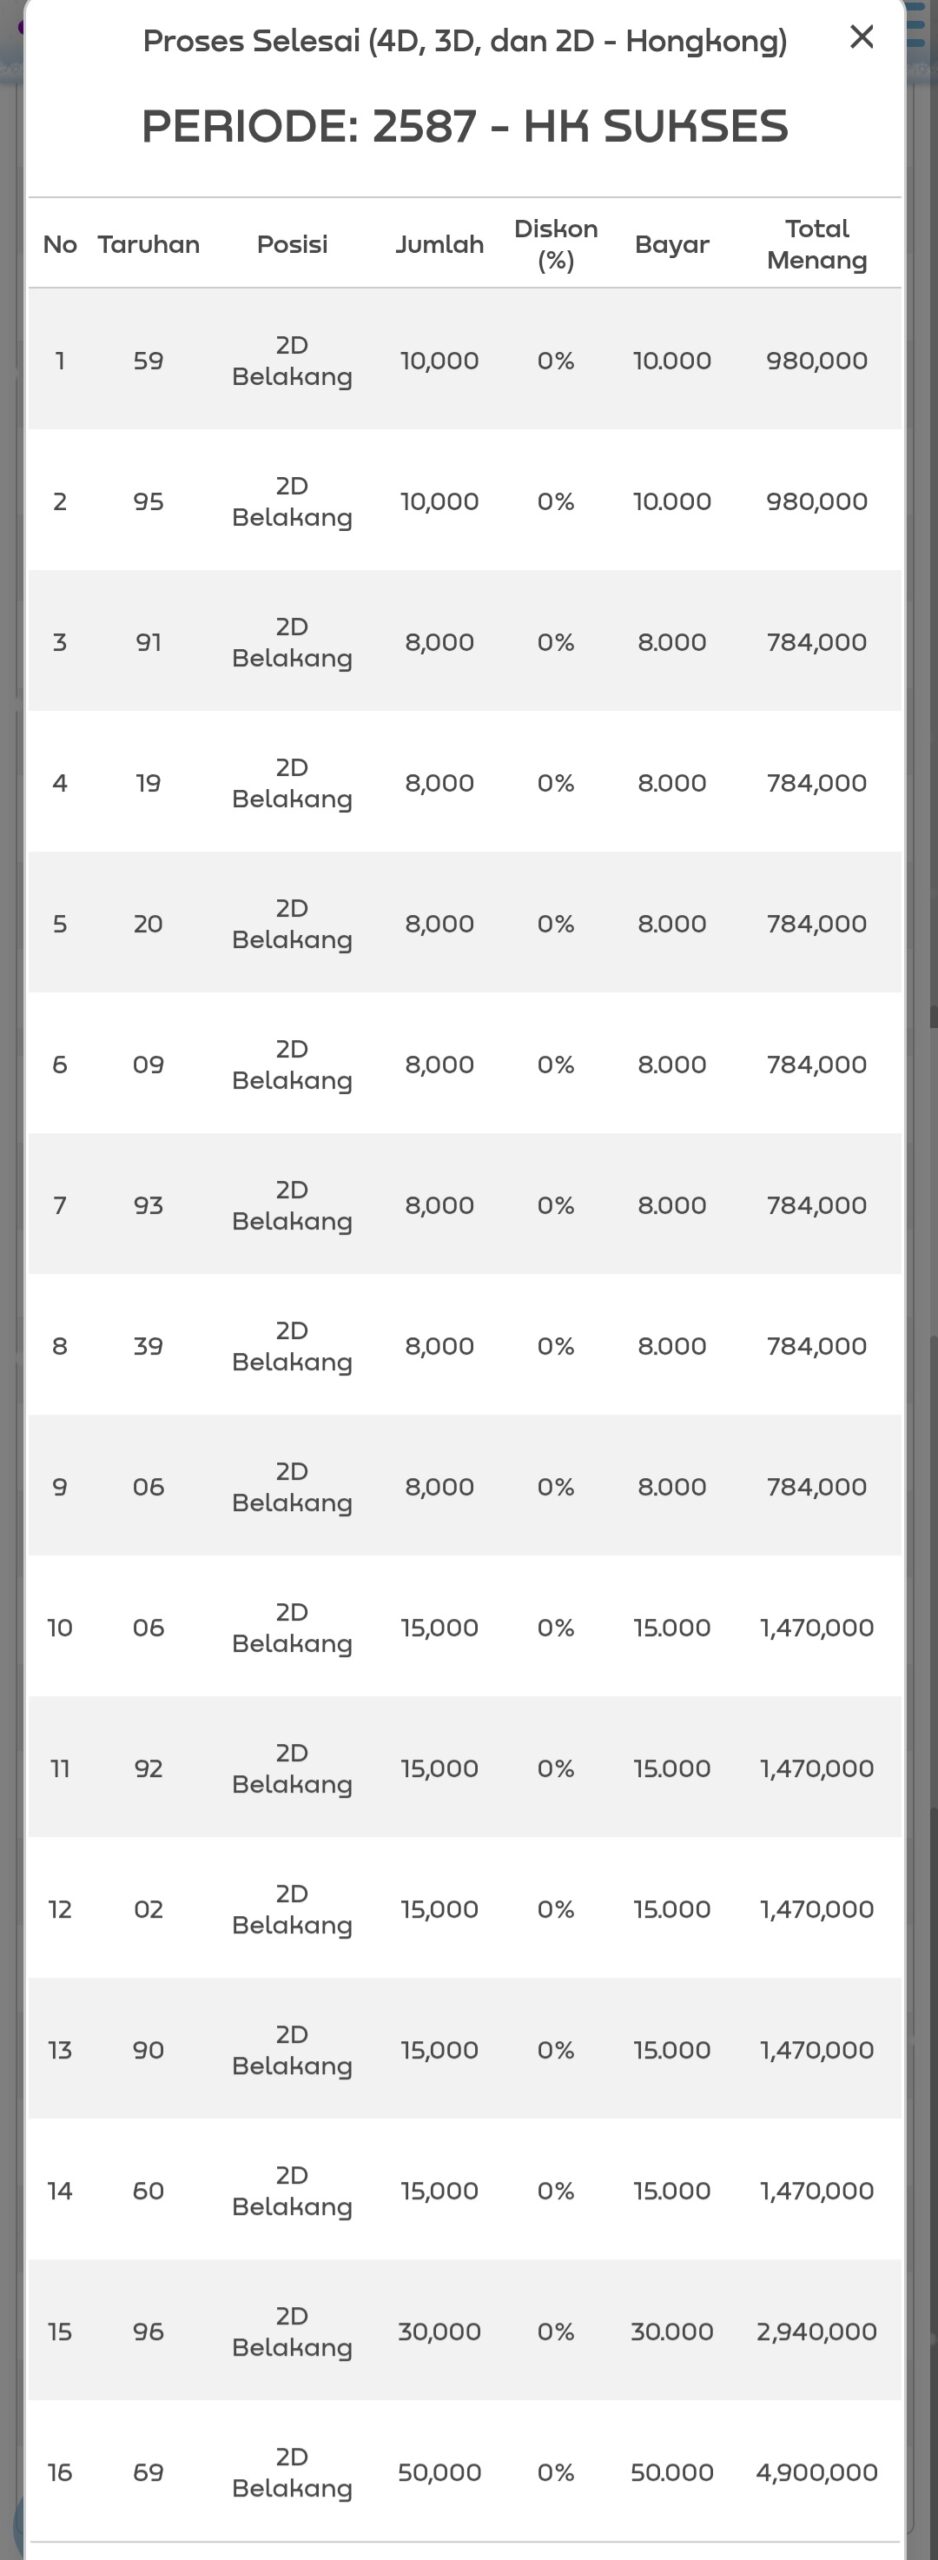This screenshot has height=2560, width=938.
Task: Click the 50,000 jumlah amount
Action: click(x=439, y=2472)
